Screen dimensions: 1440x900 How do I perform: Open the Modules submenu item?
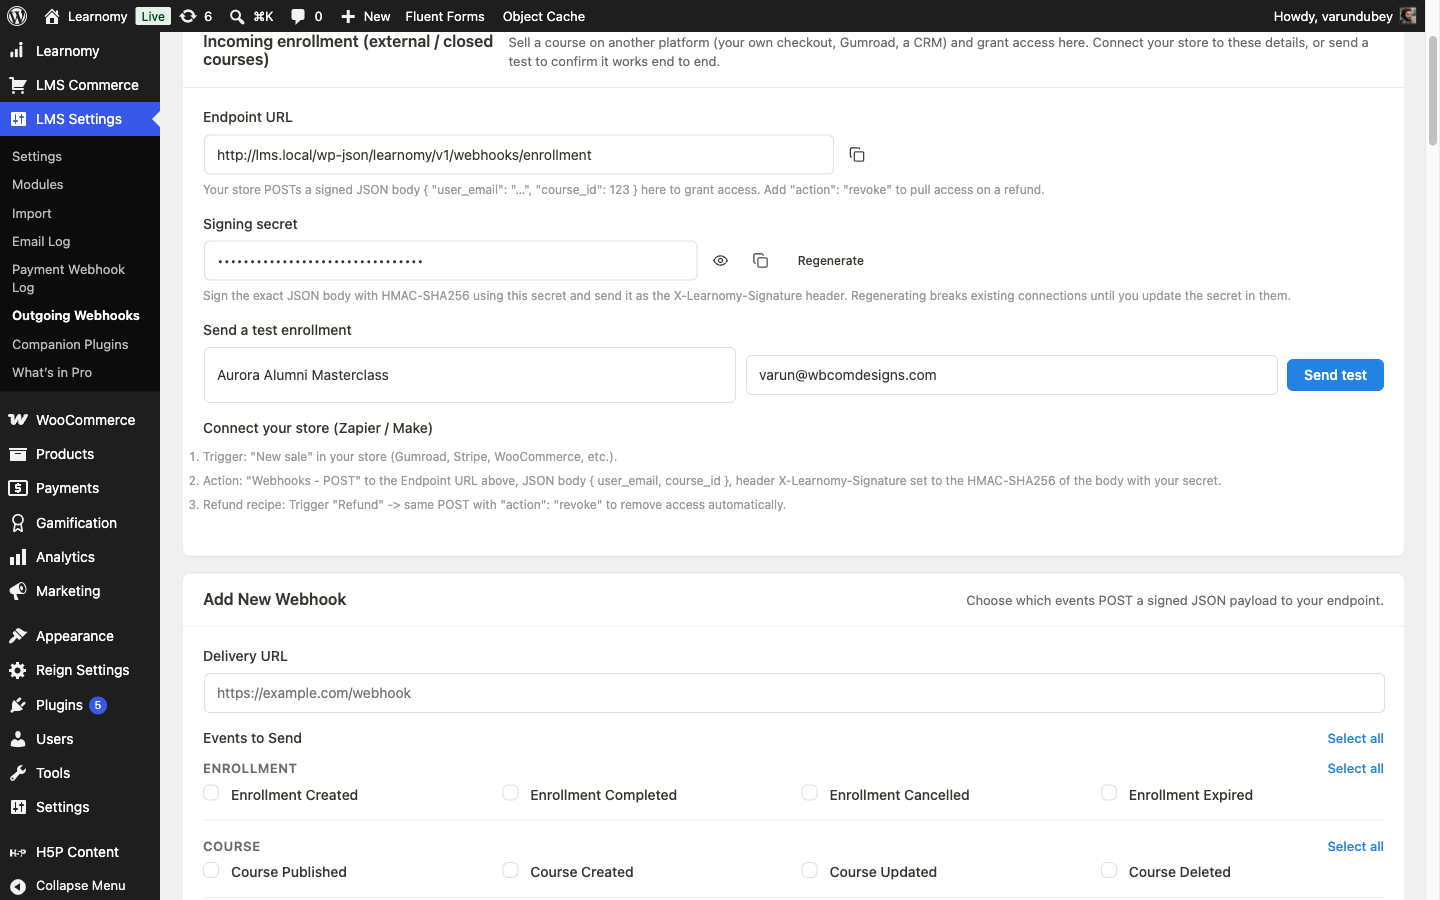tap(38, 185)
